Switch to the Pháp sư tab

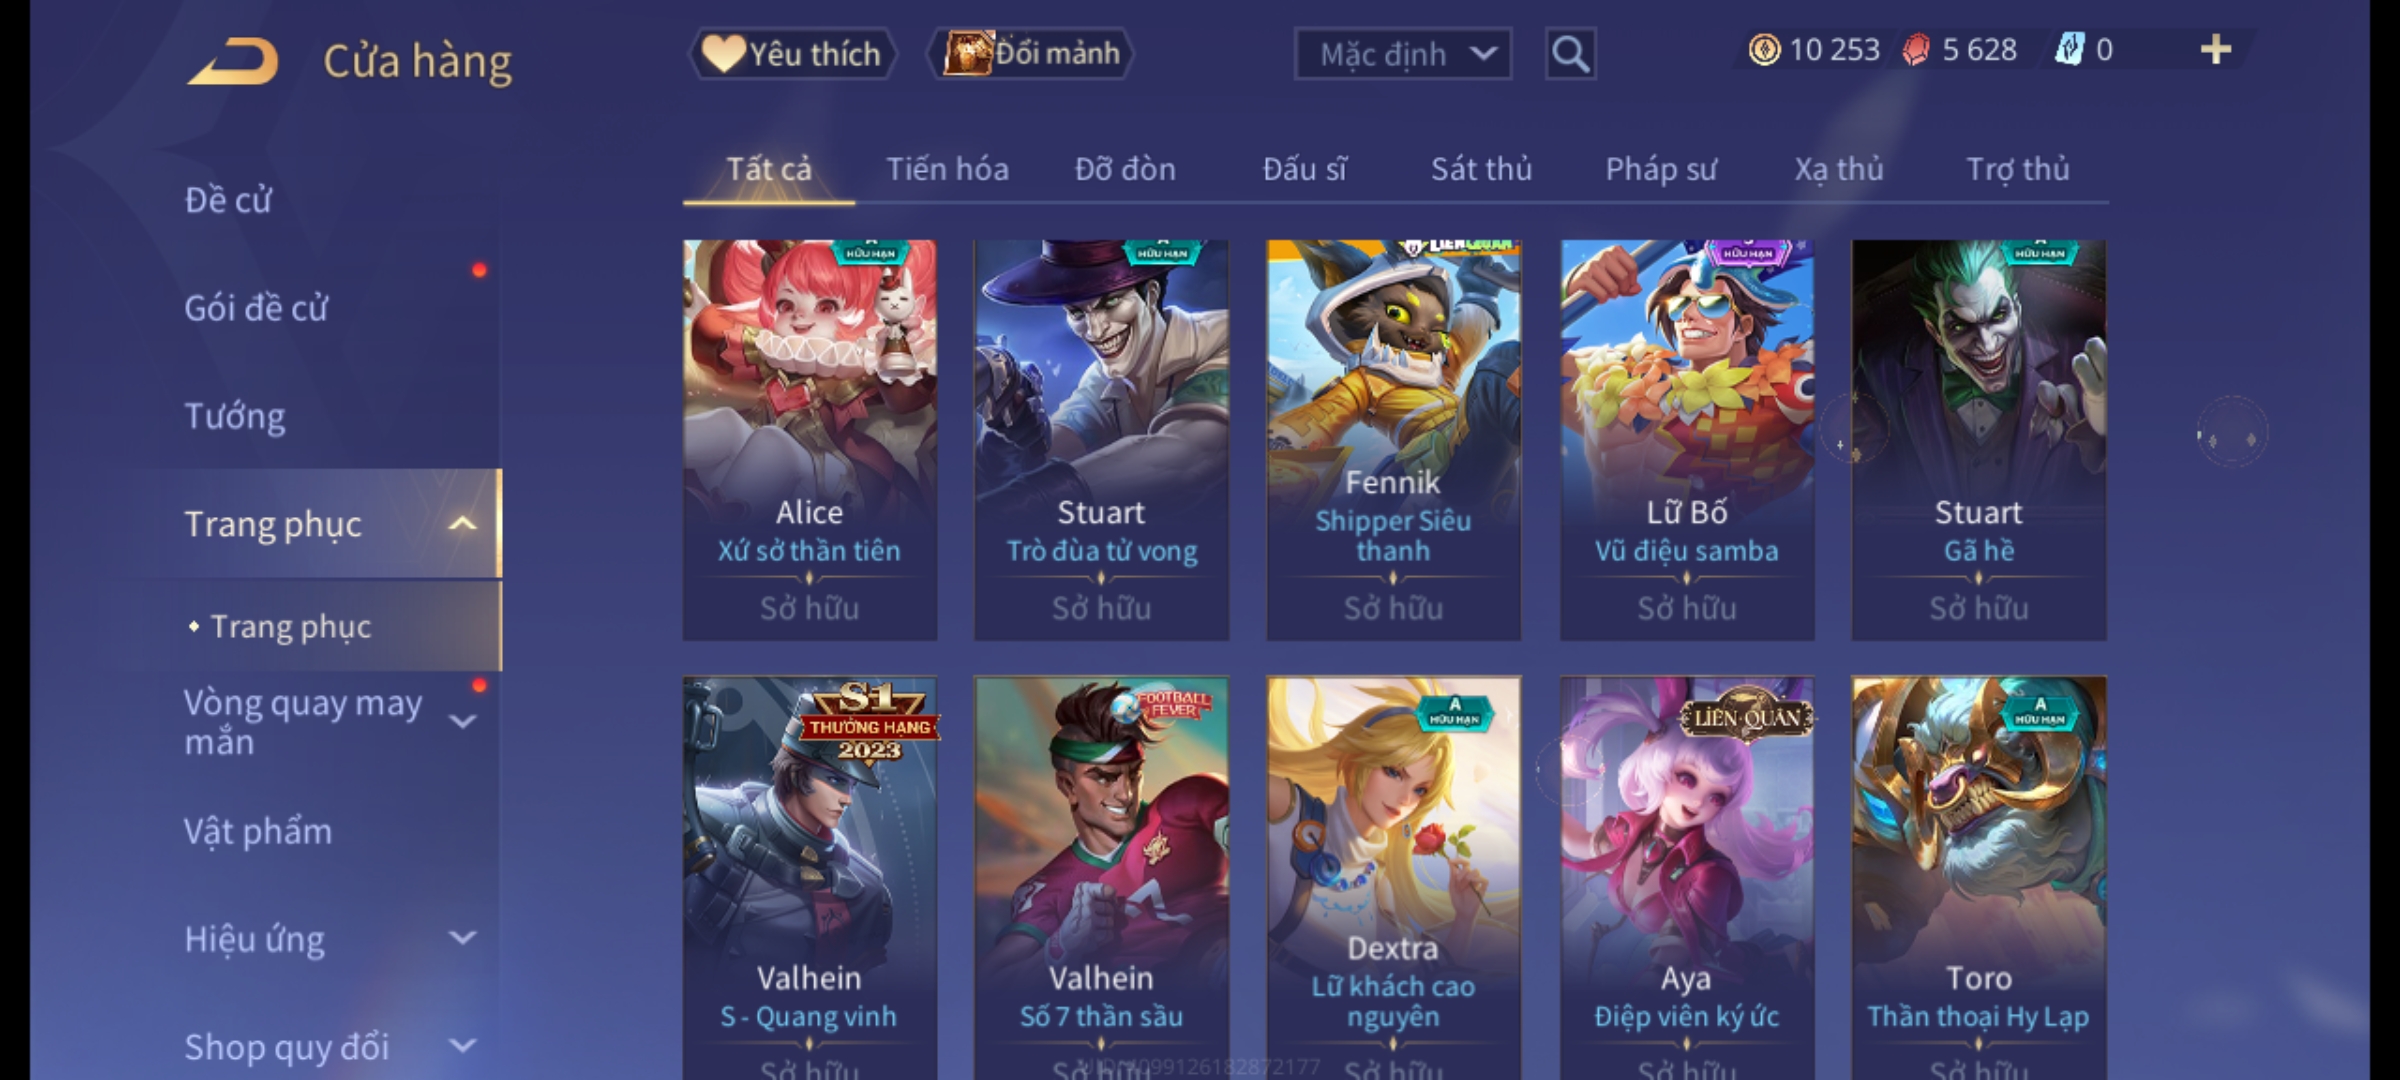point(1661,169)
